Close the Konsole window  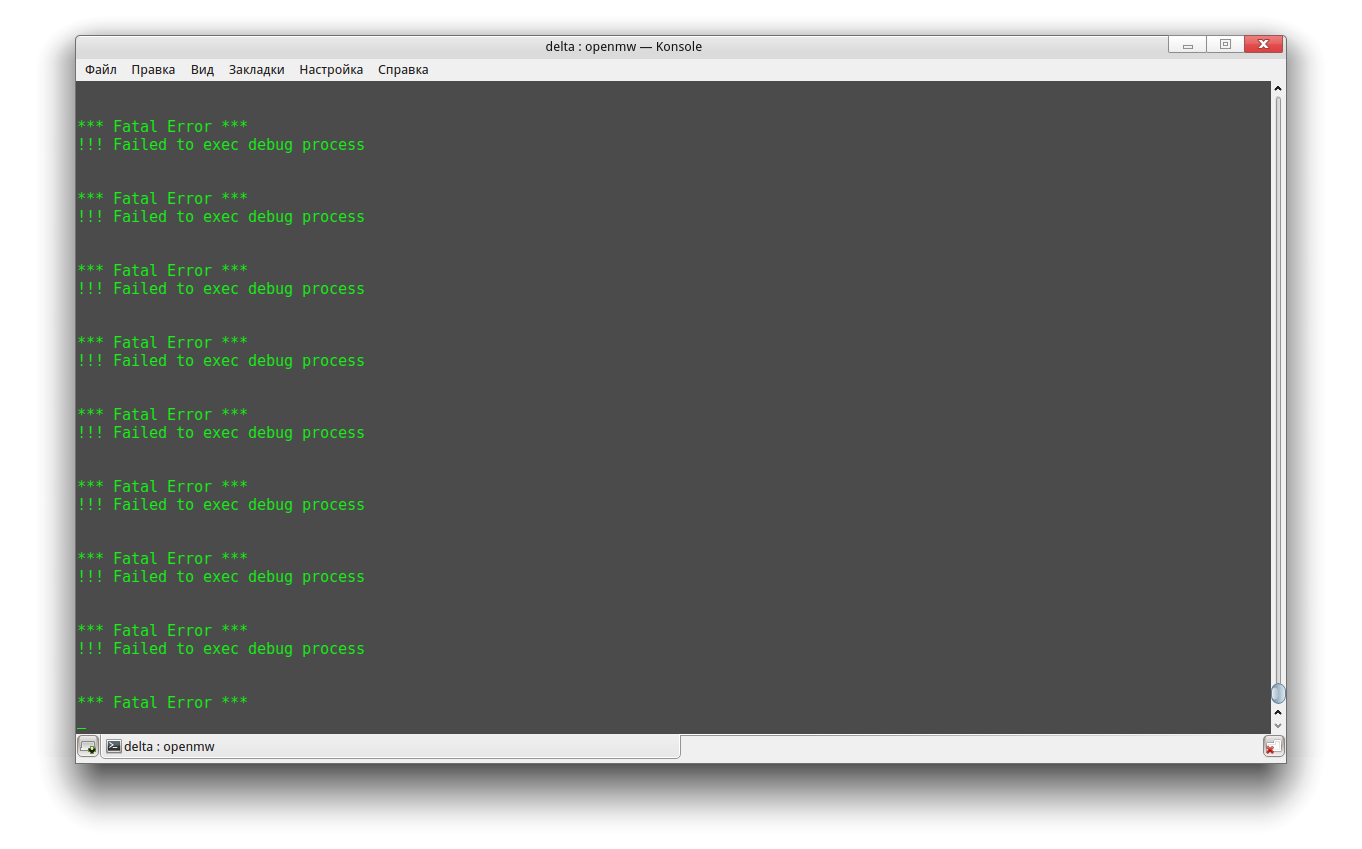(x=1264, y=45)
